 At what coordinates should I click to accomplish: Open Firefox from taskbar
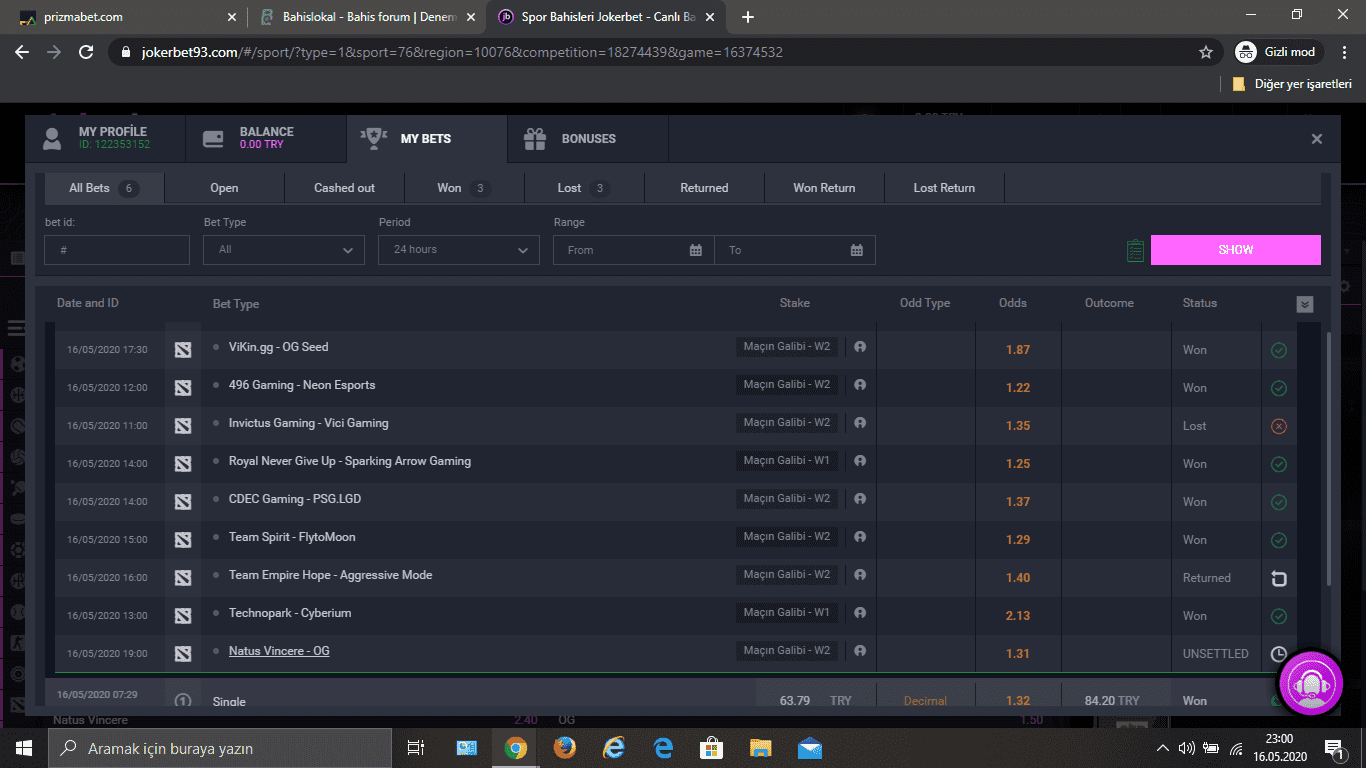[564, 747]
